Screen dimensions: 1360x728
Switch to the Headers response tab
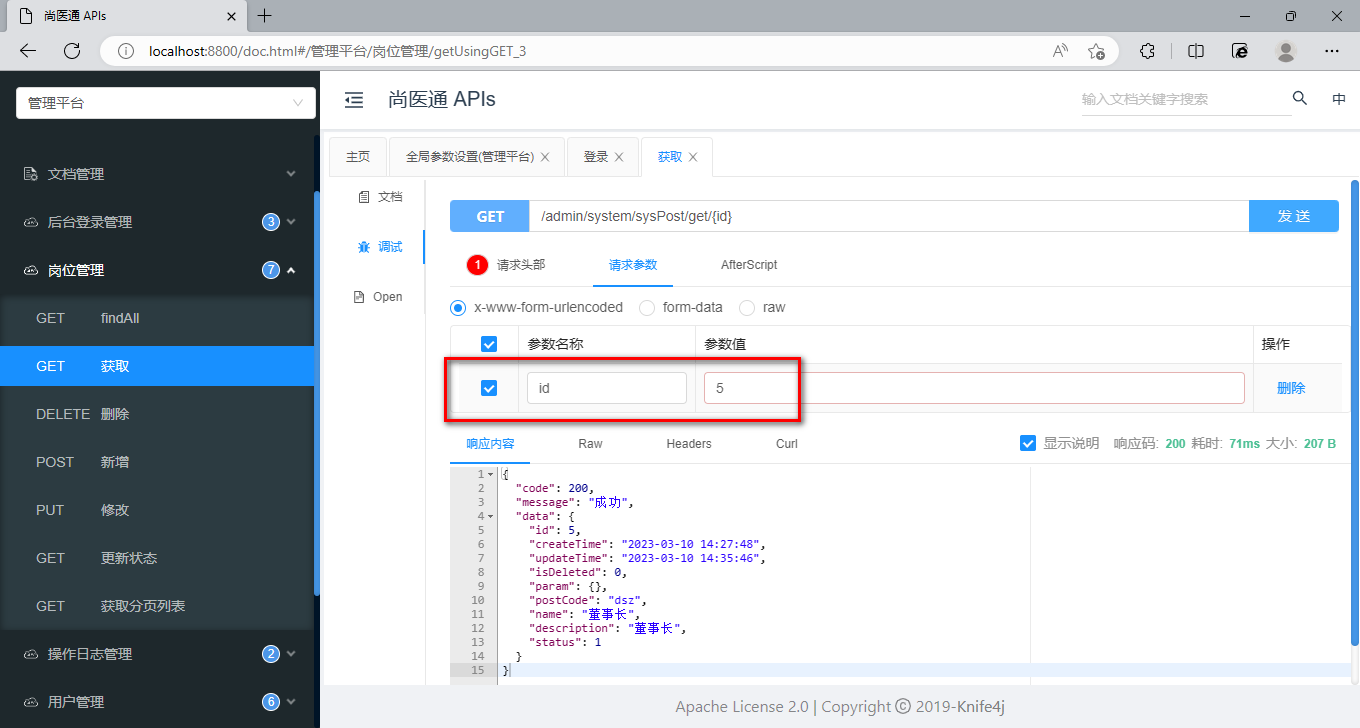click(689, 443)
